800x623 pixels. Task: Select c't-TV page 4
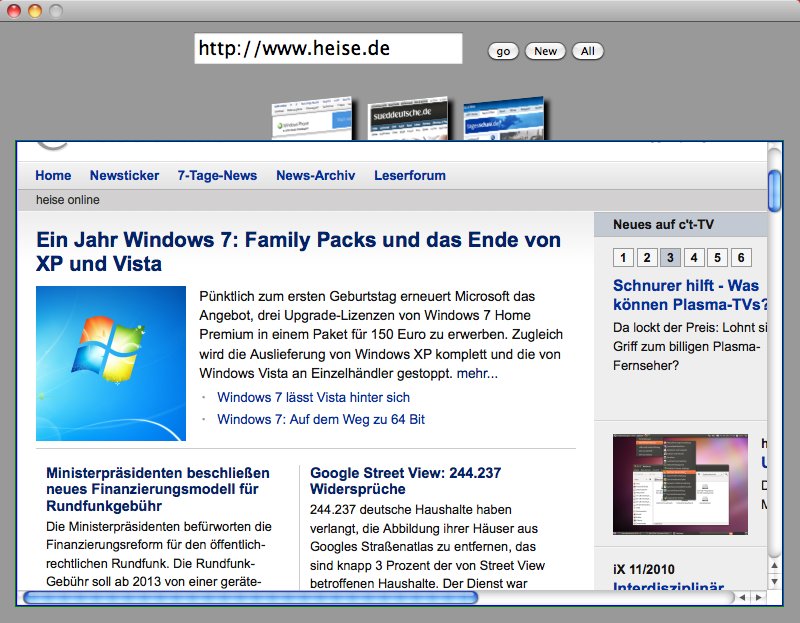tap(694, 258)
